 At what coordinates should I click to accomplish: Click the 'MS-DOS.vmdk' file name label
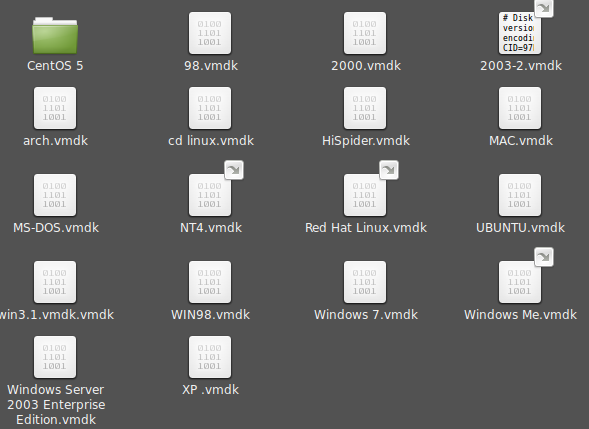[56, 228]
